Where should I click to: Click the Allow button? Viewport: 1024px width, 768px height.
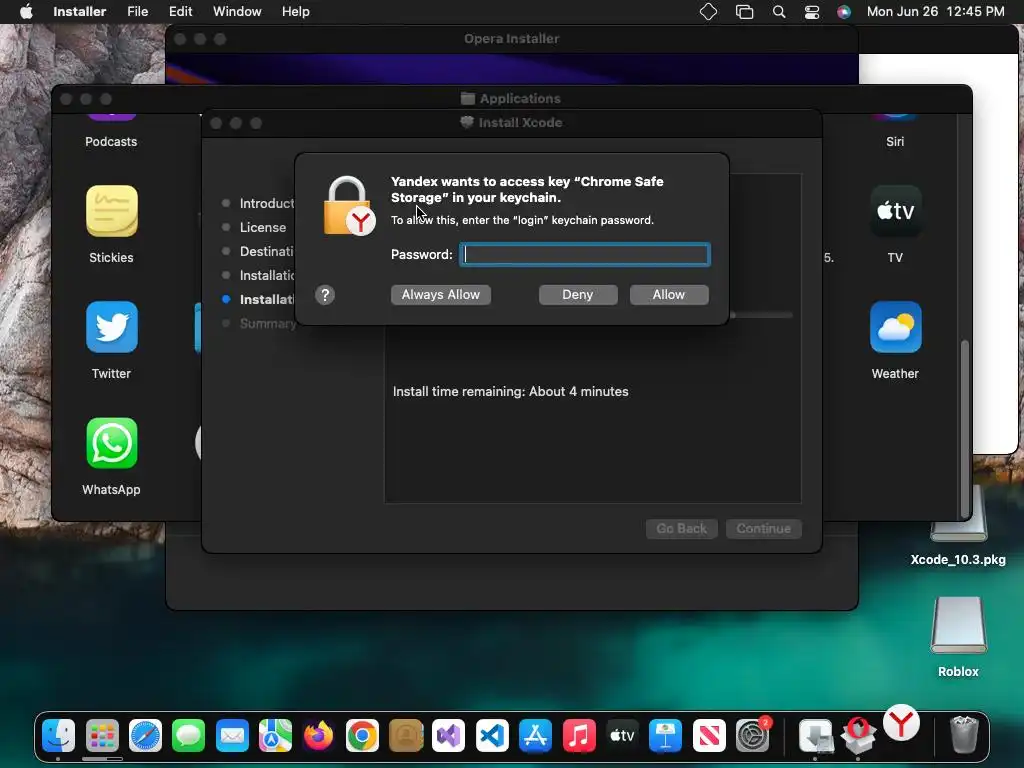click(x=669, y=295)
